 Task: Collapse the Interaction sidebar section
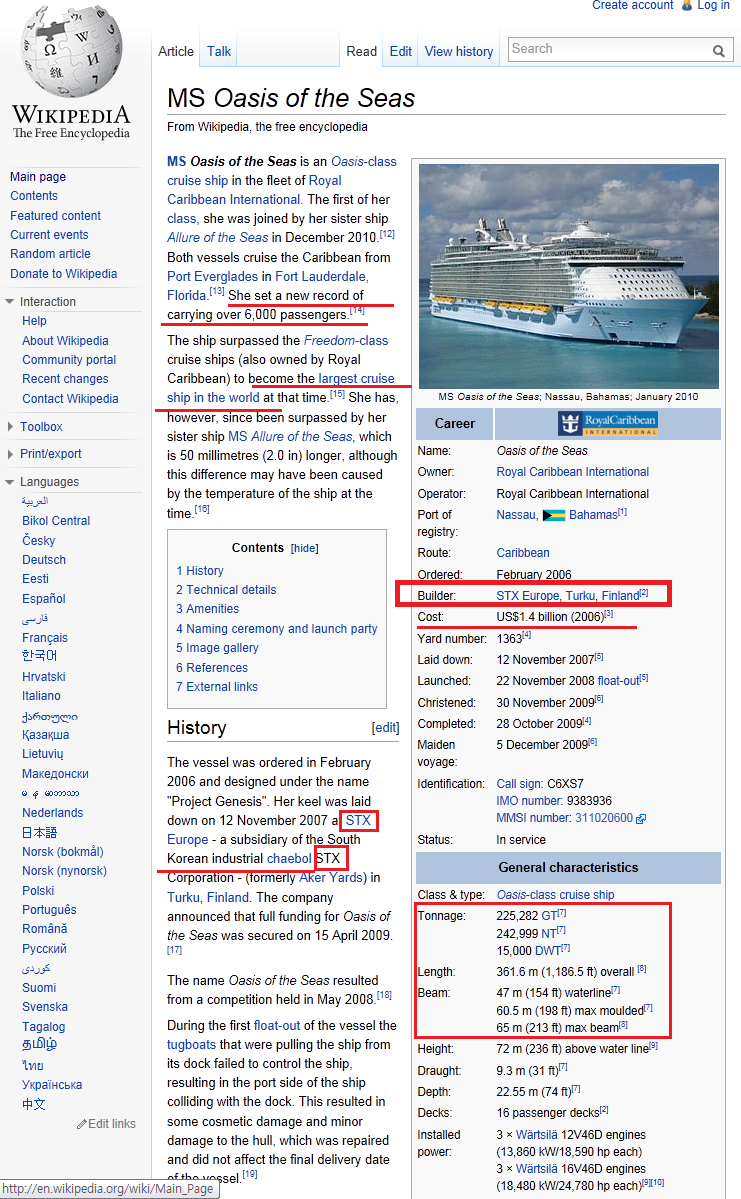click(x=10, y=301)
